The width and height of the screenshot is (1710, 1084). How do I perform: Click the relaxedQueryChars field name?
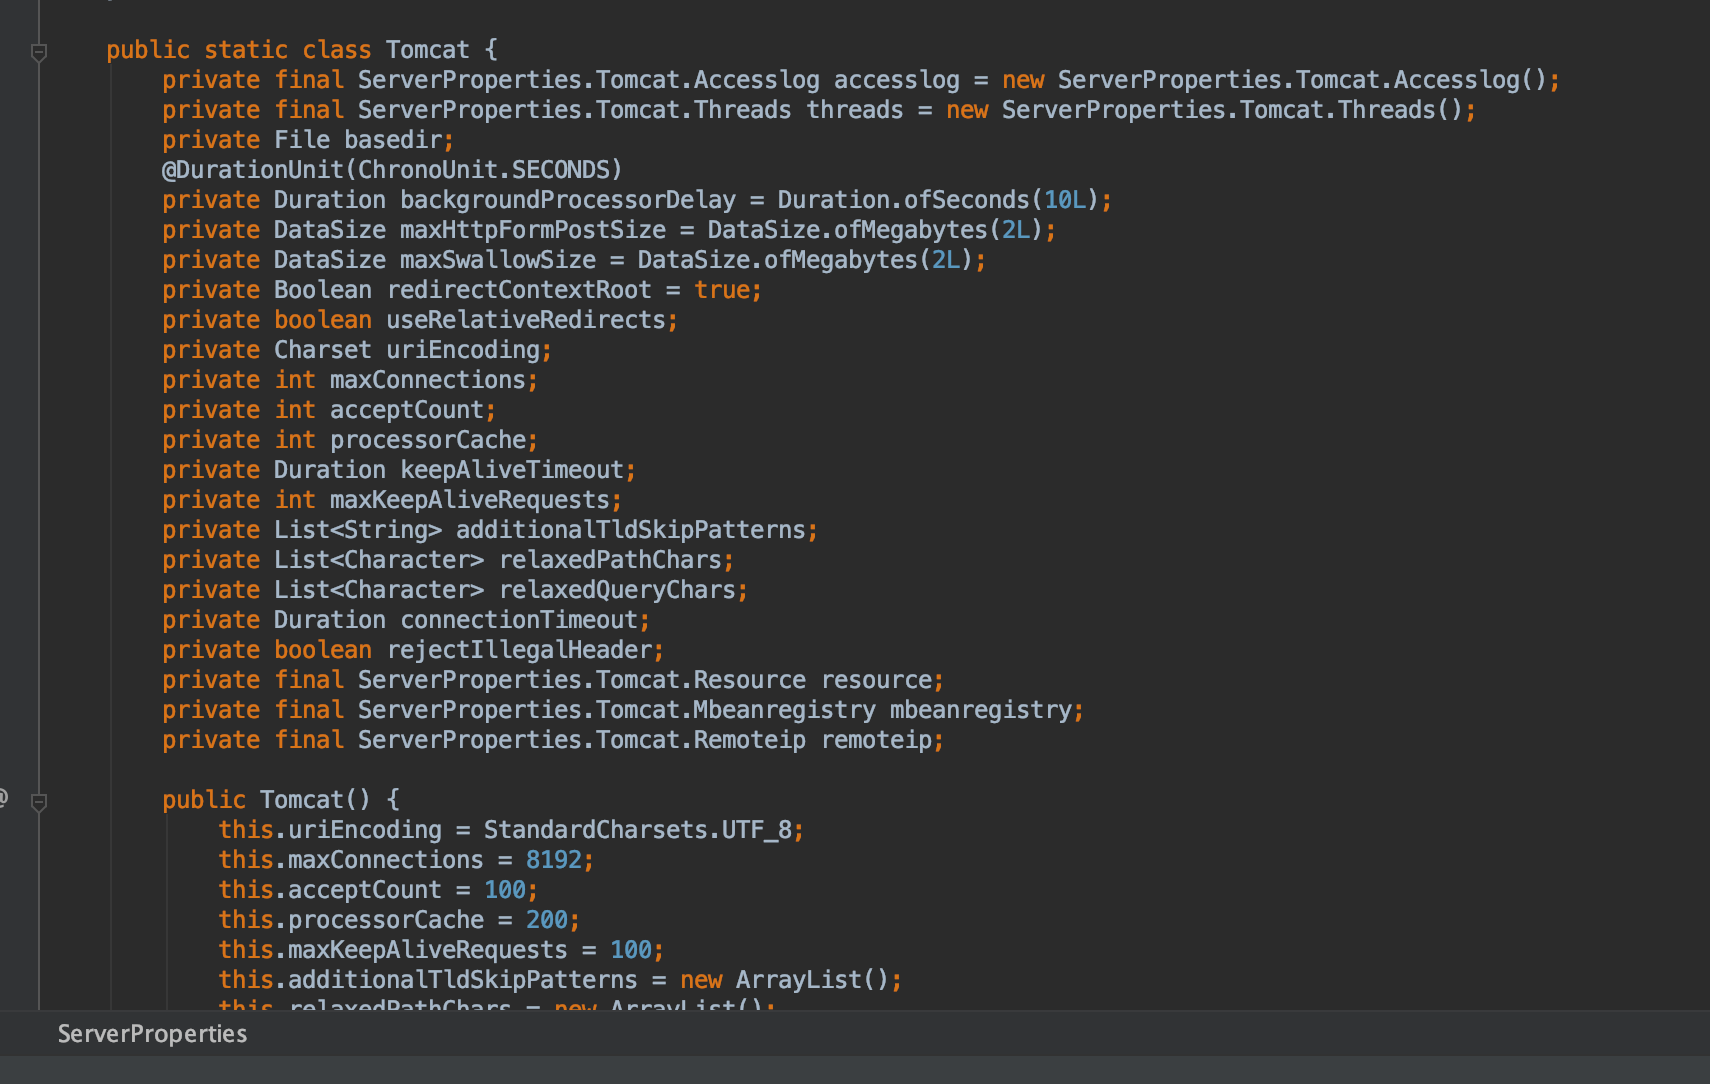[617, 590]
